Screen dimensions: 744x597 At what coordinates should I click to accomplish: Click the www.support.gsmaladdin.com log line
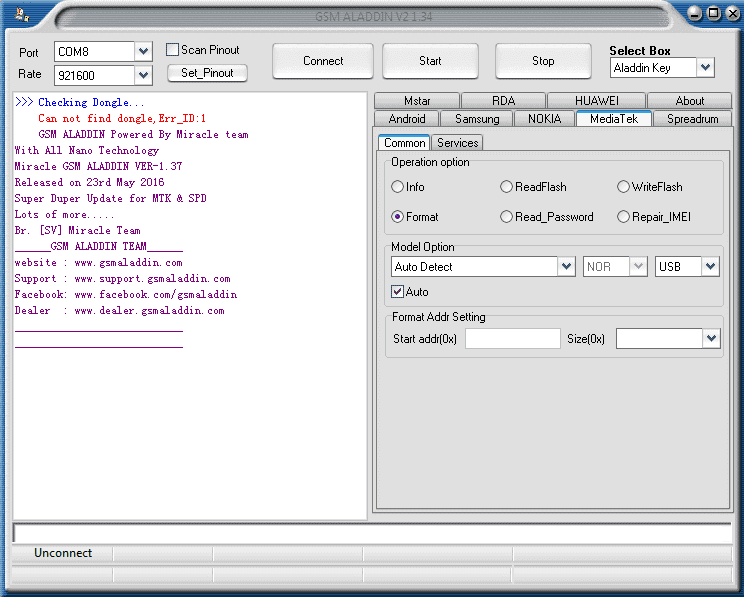pyautogui.click(x=122, y=279)
